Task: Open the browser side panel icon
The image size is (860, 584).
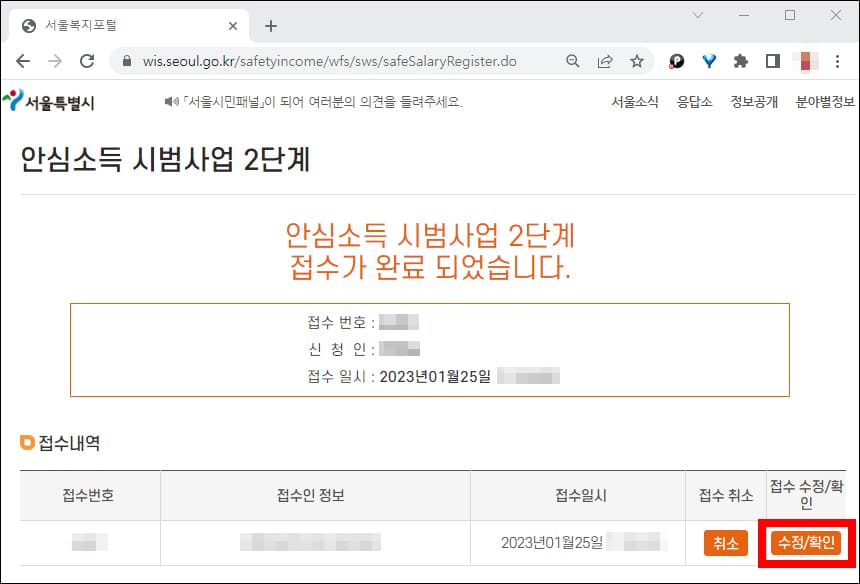Action: [772, 61]
